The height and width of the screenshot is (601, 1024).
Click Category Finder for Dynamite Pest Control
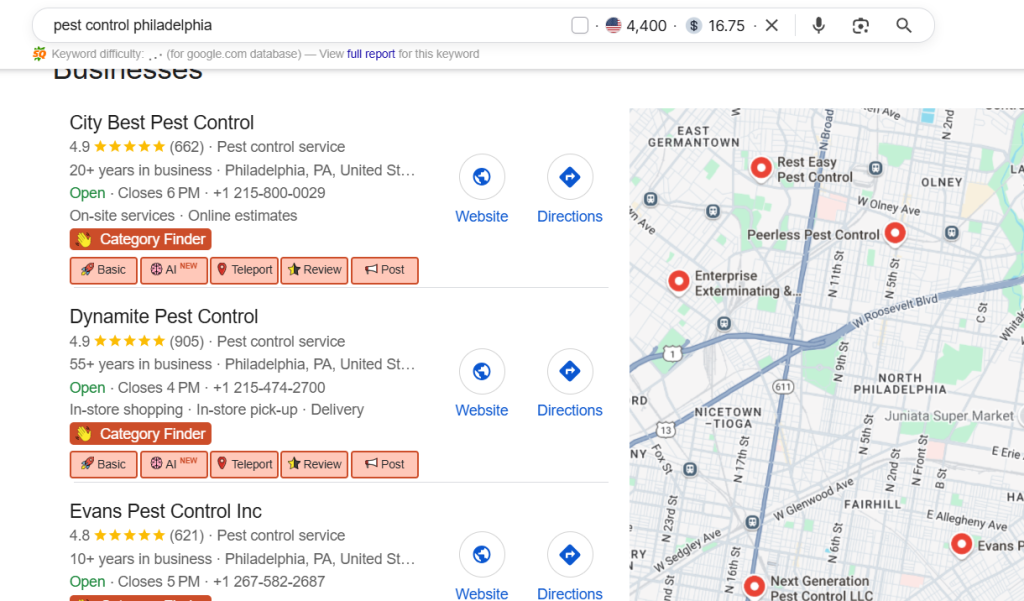point(140,434)
